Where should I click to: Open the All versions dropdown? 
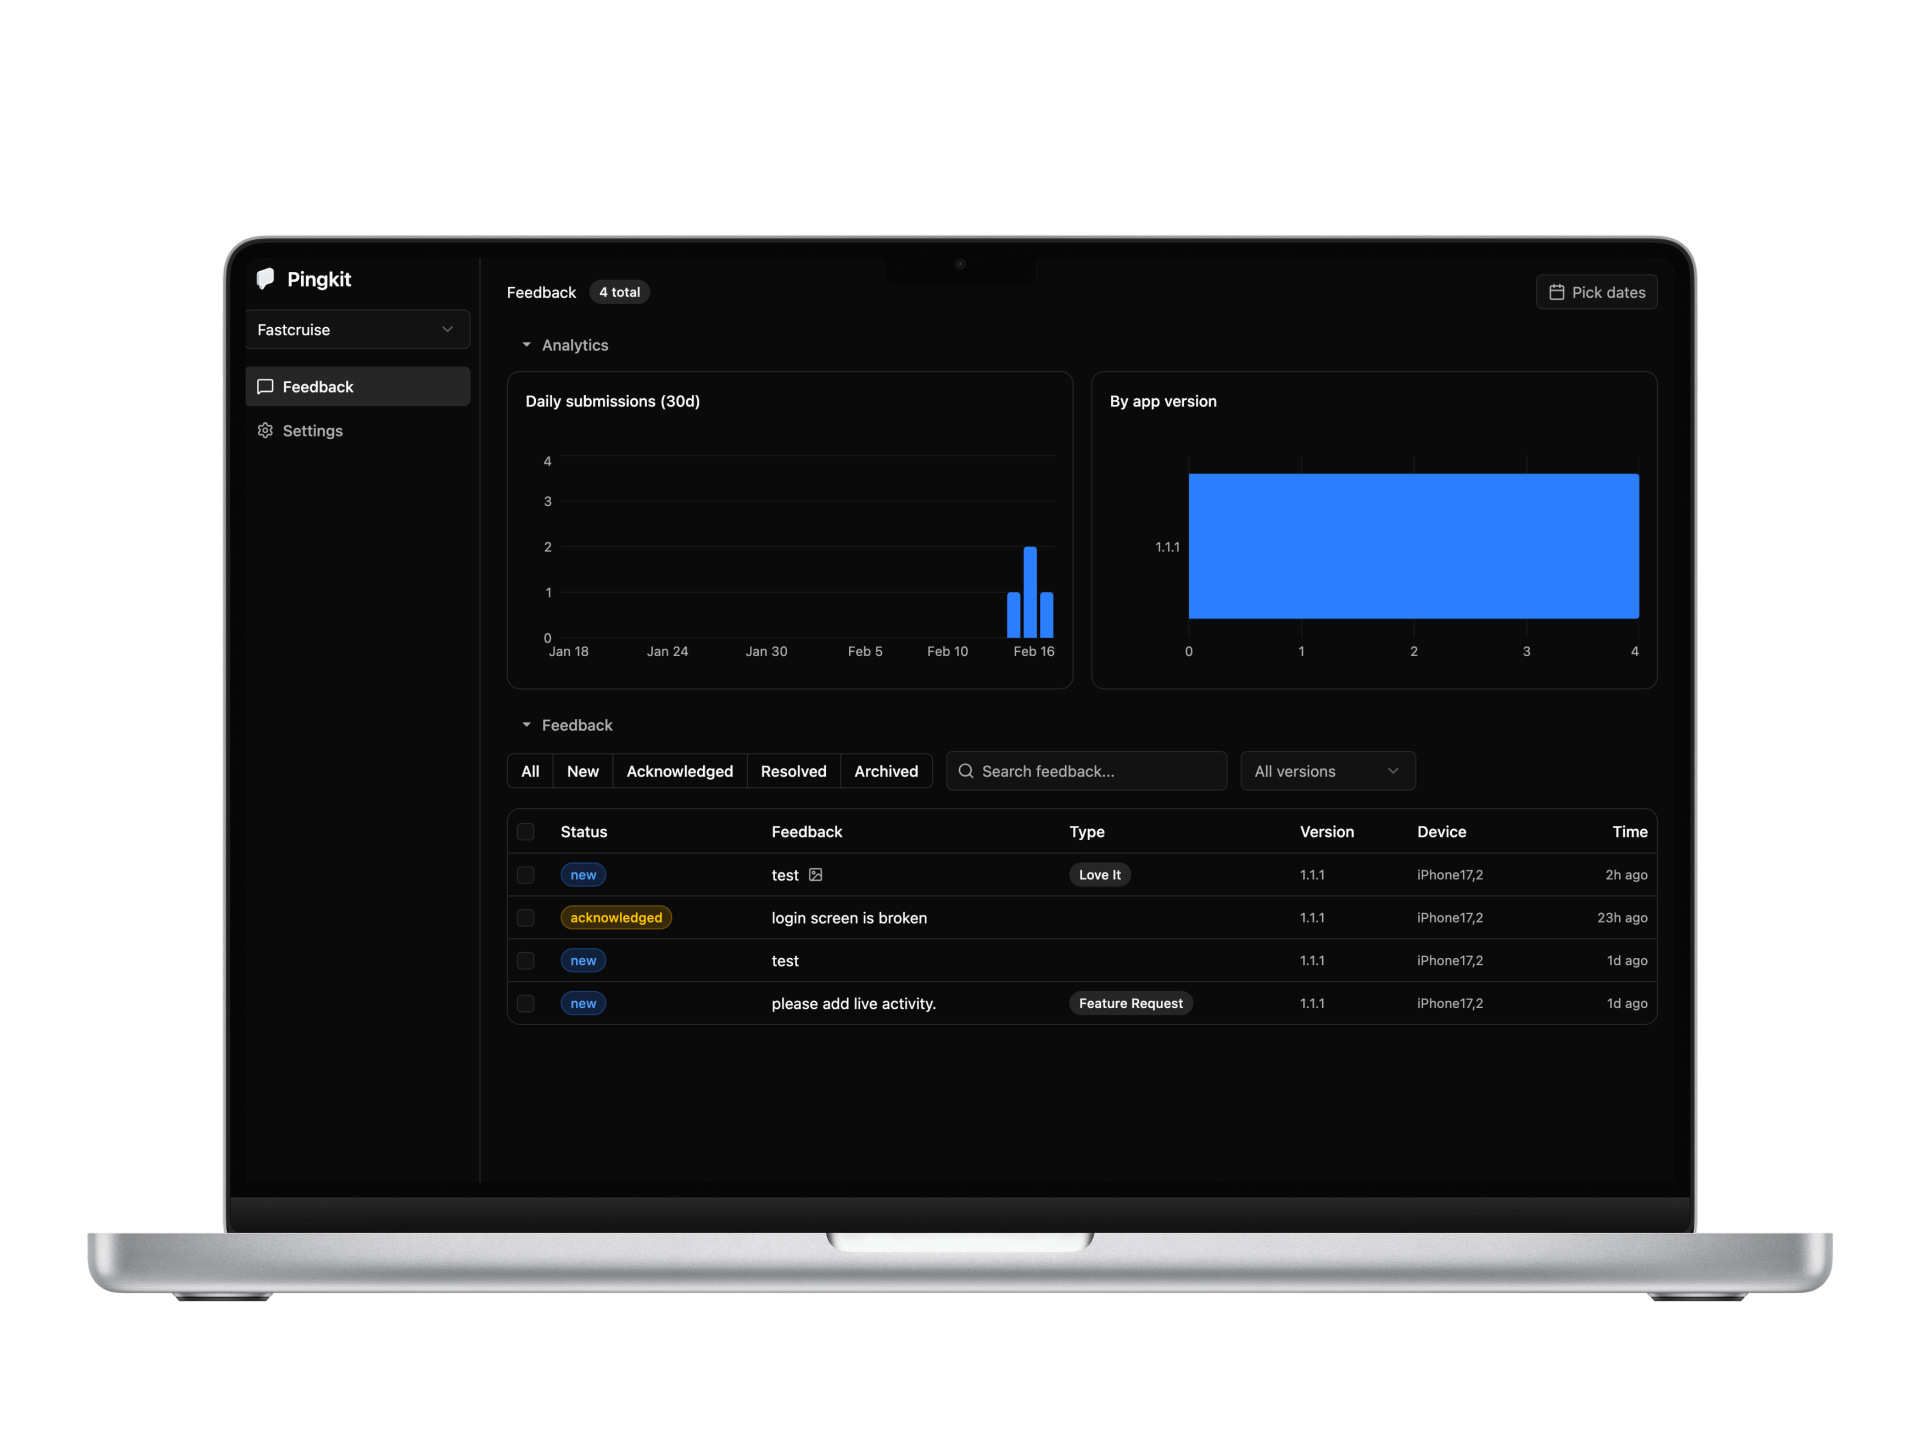1327,771
